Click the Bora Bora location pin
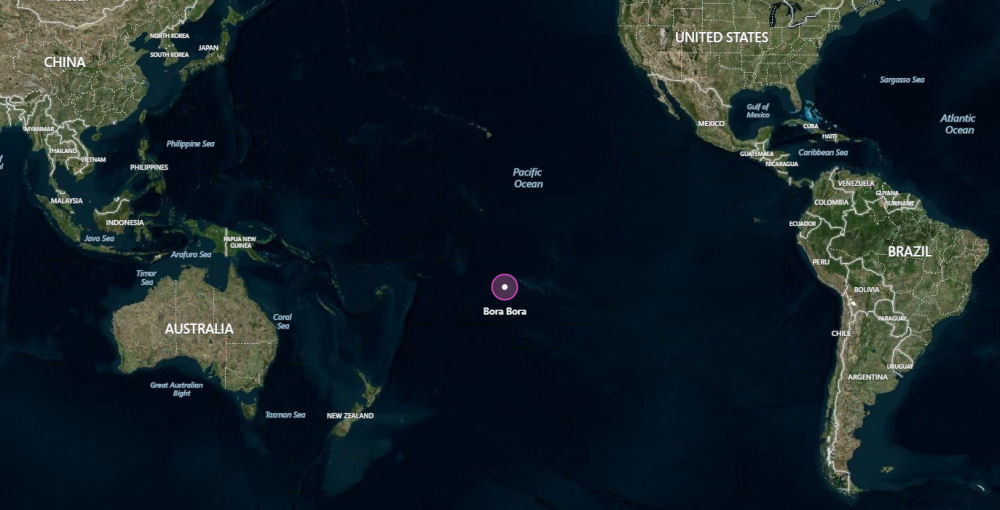 coord(504,287)
